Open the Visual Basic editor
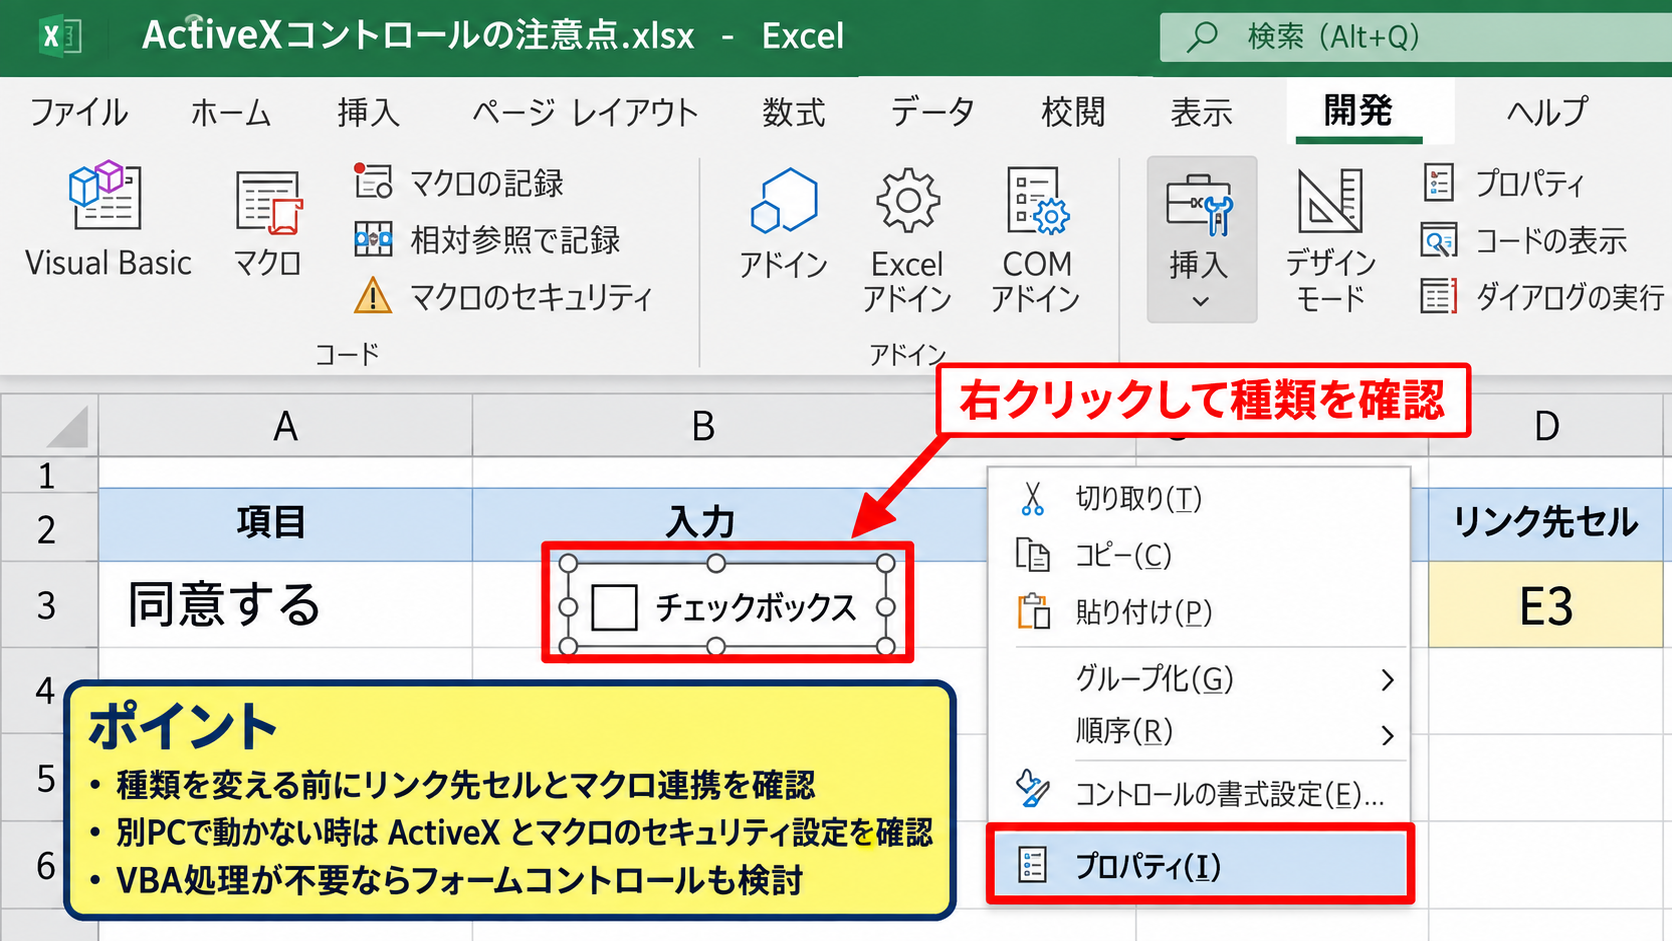 107,220
